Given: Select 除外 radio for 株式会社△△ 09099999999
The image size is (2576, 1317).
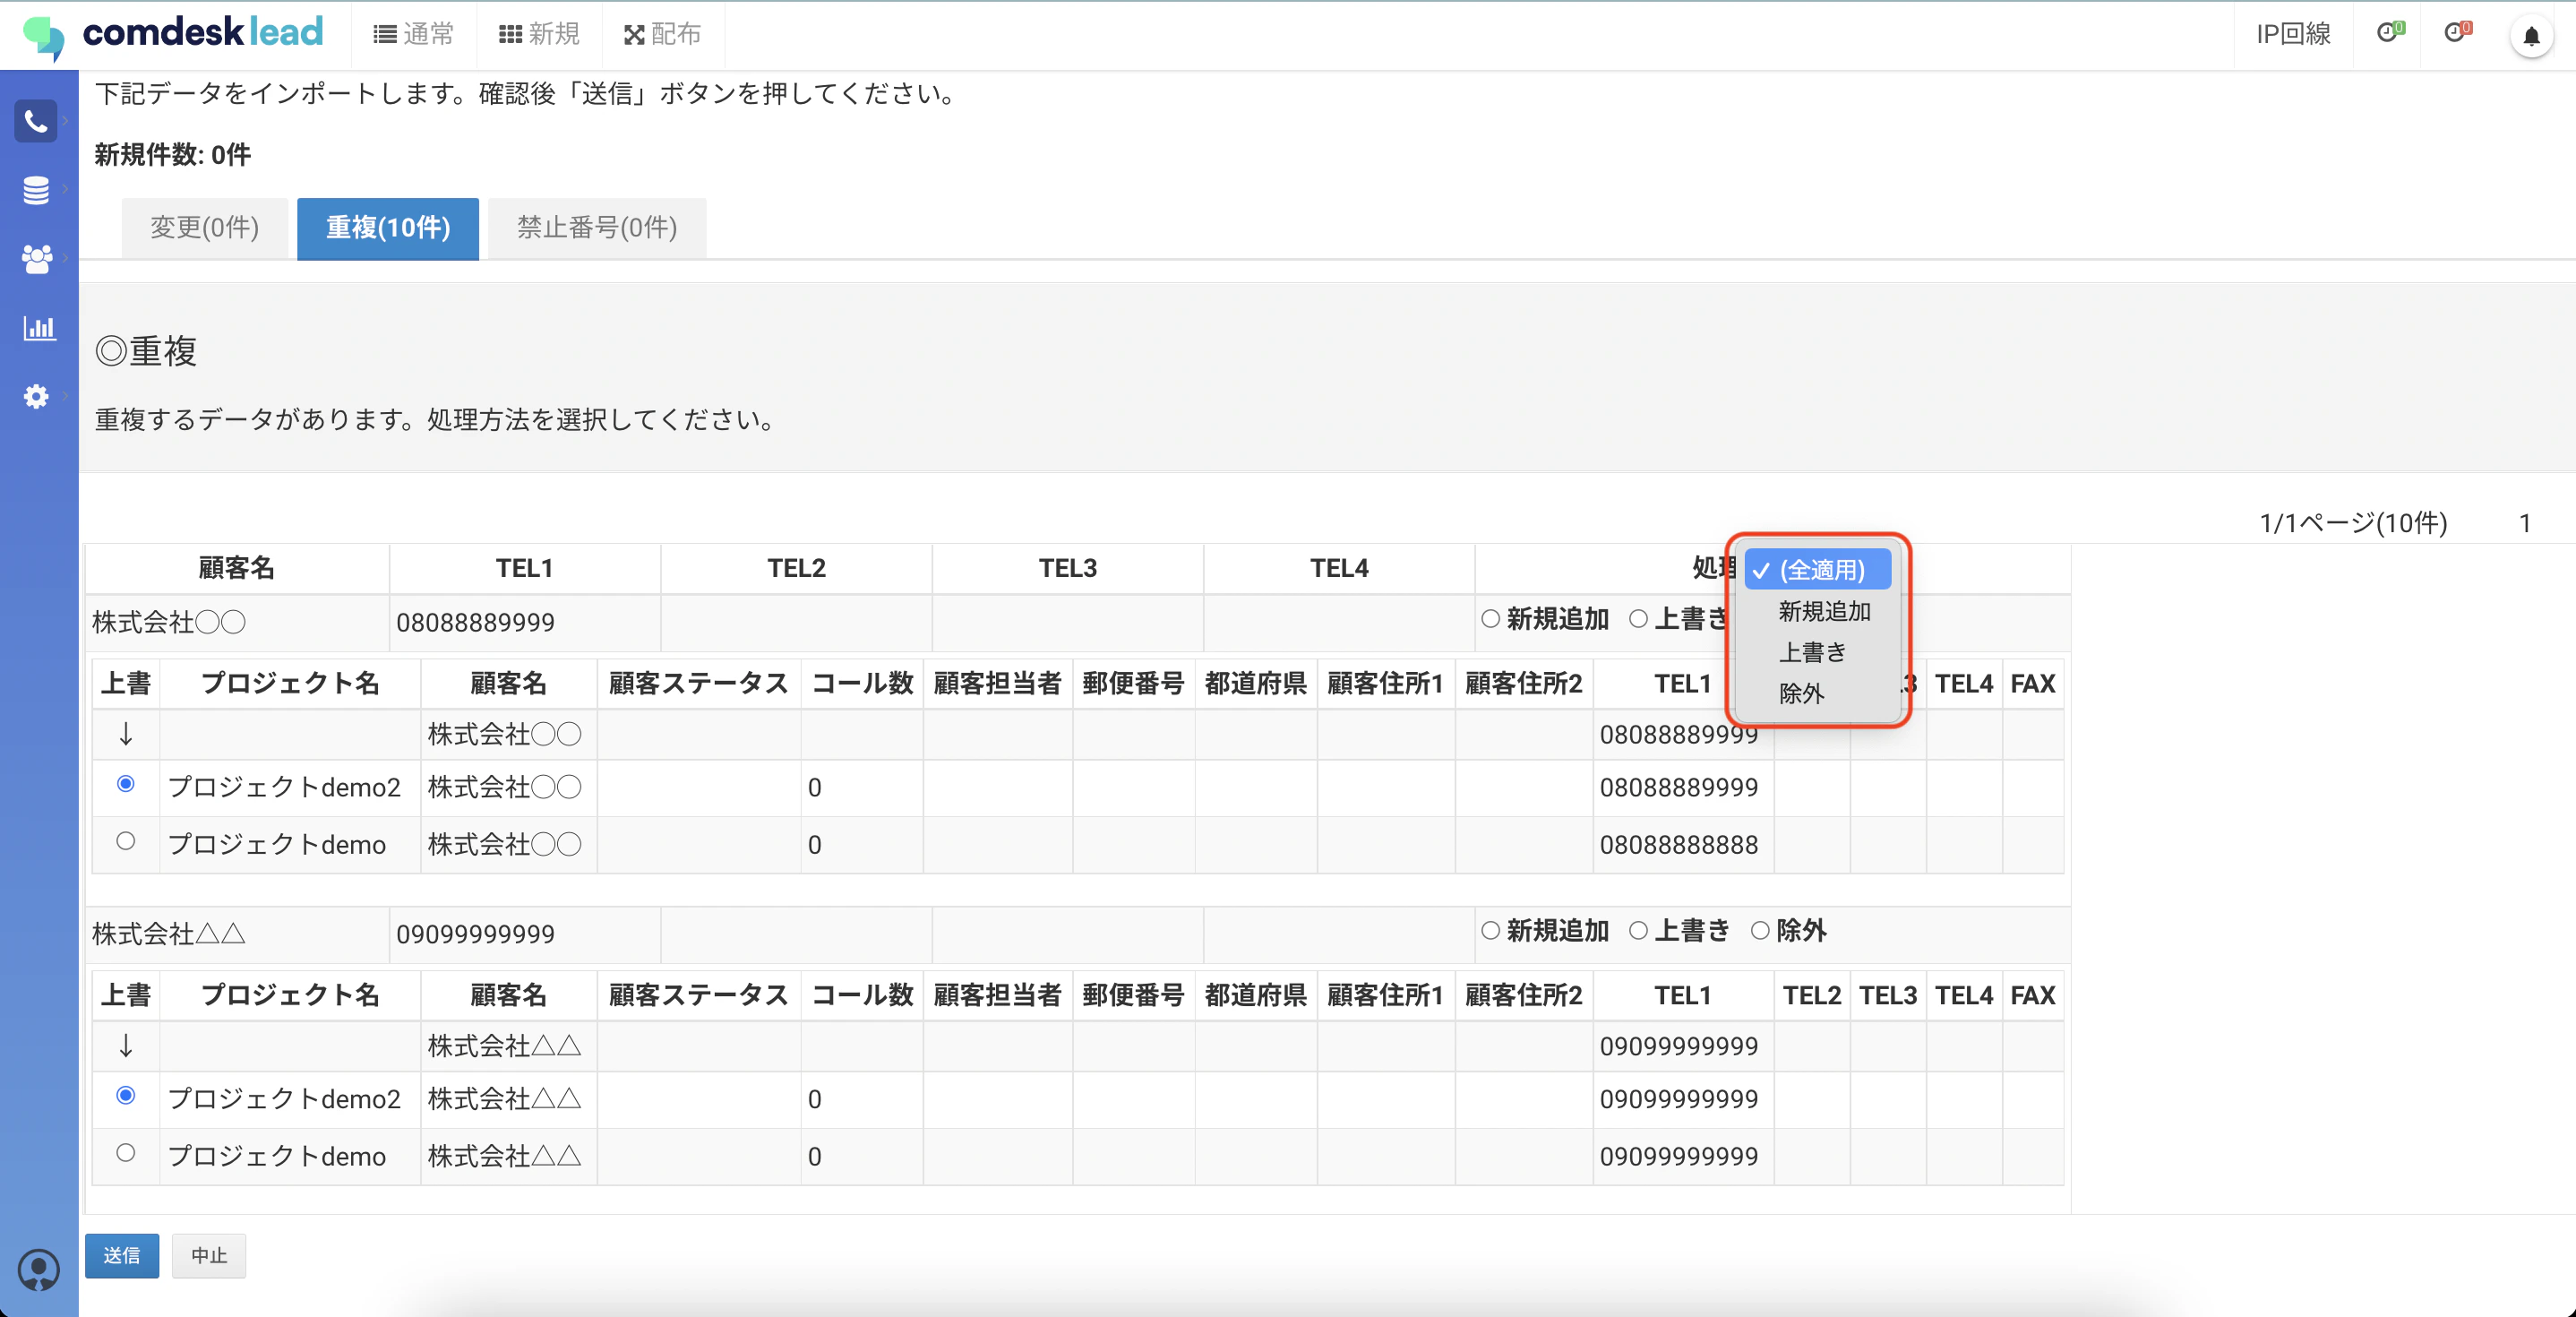Looking at the screenshot, I should point(1761,931).
